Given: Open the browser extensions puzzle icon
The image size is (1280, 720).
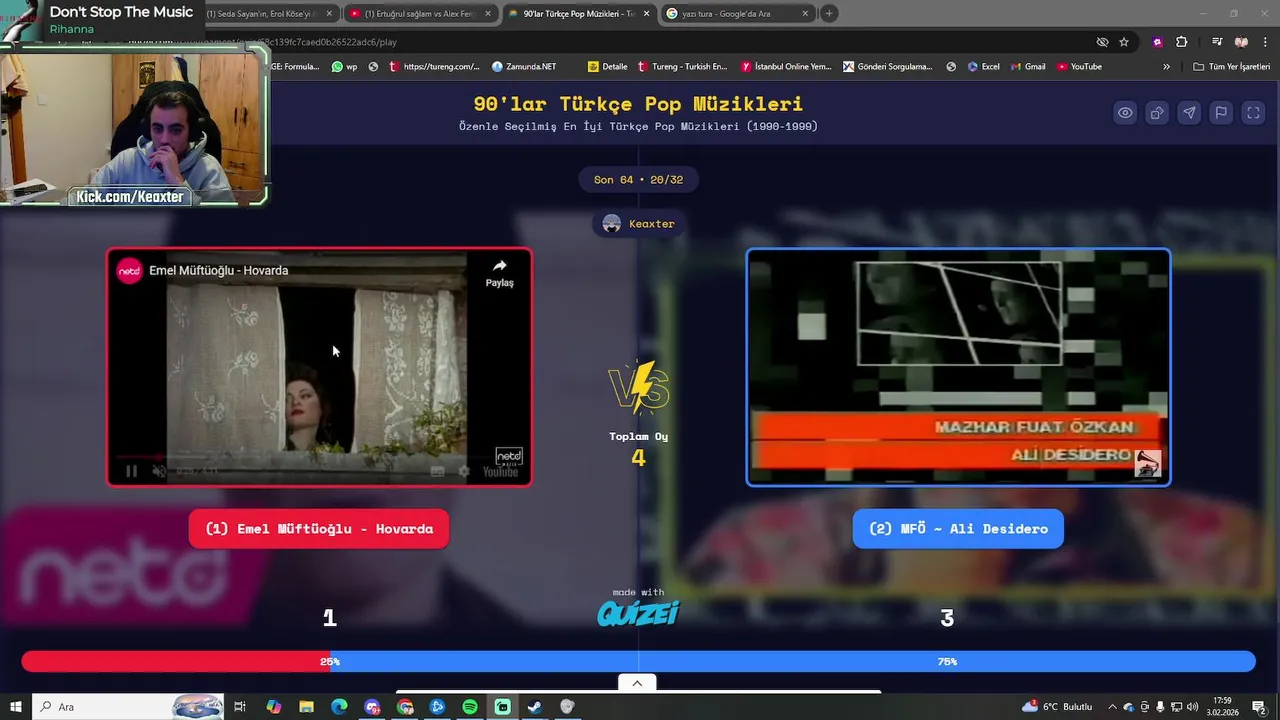Looking at the screenshot, I should click(x=1182, y=42).
